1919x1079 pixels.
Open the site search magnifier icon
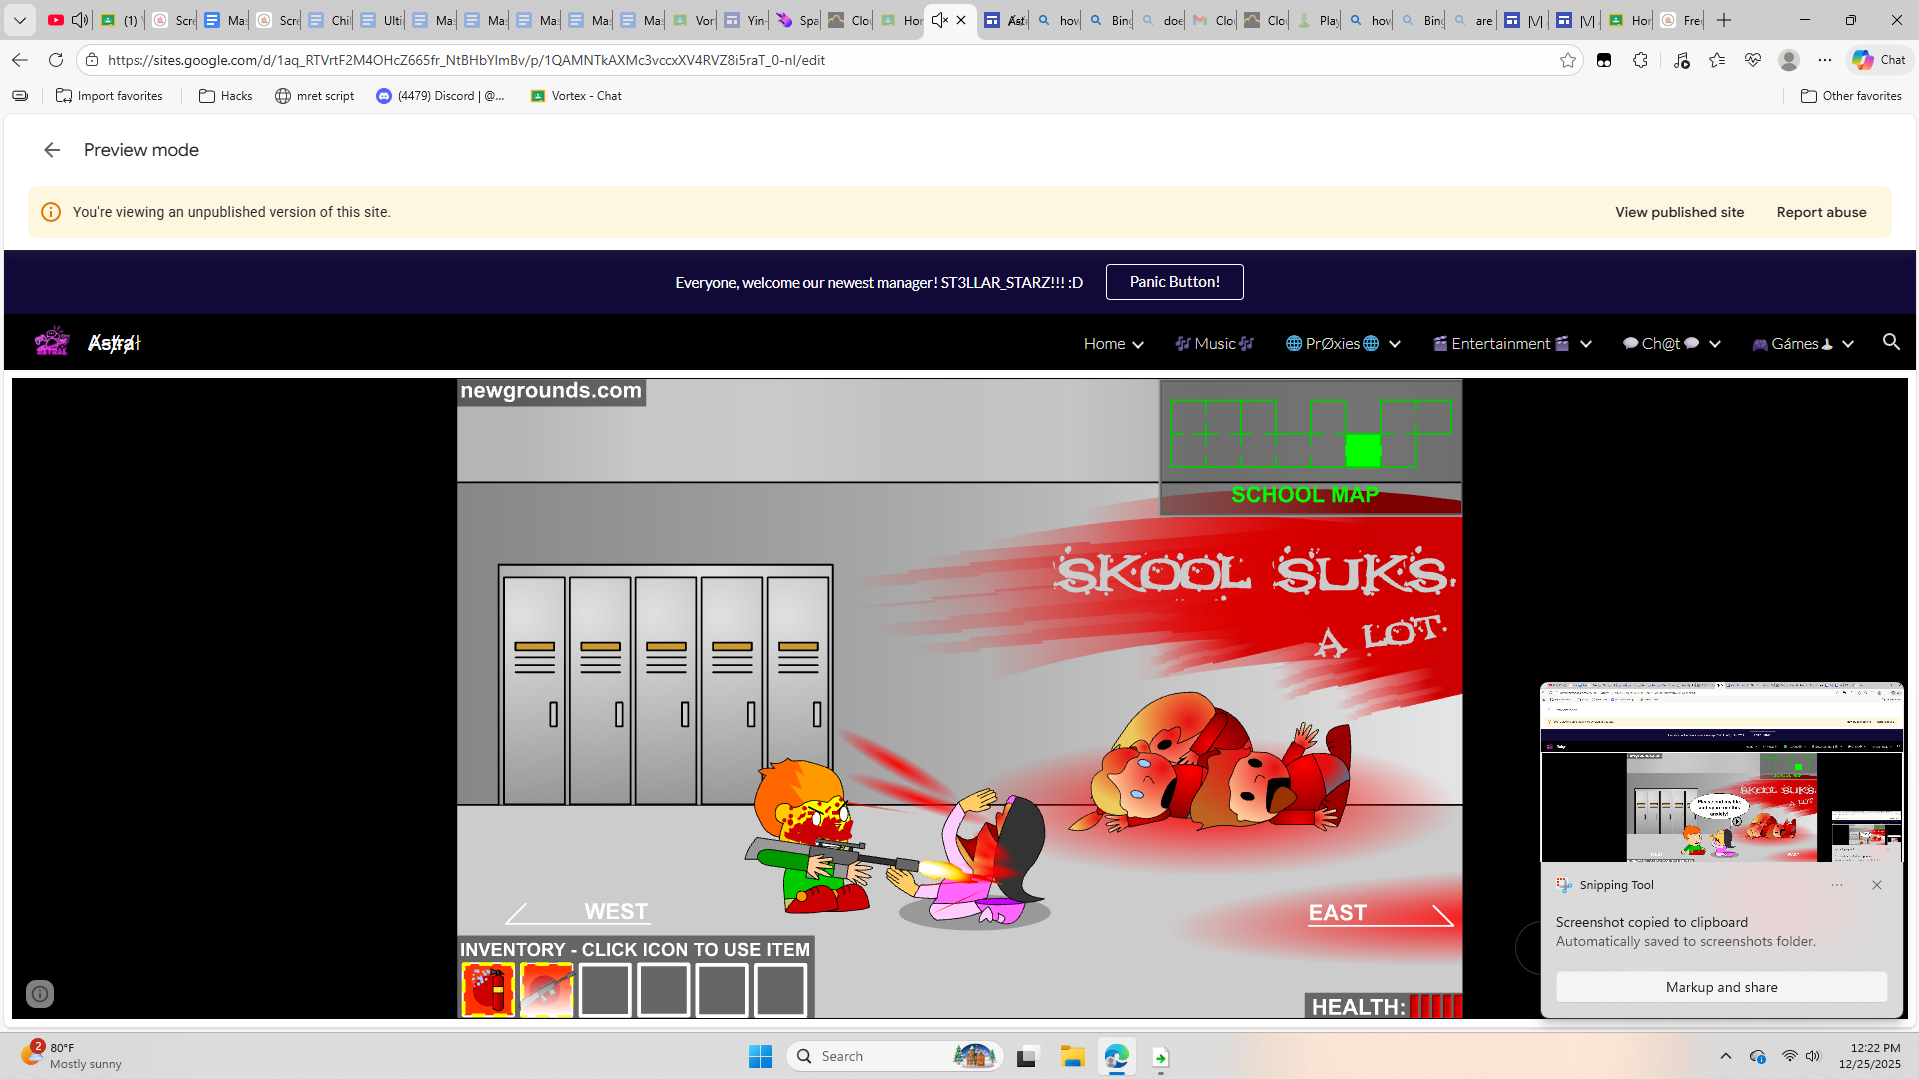click(x=1891, y=342)
